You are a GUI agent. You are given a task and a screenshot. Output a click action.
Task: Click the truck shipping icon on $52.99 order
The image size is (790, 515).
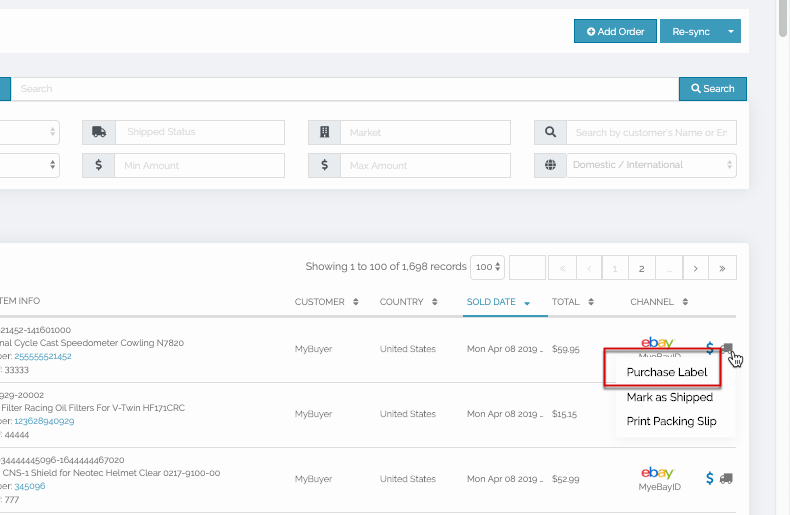726,478
